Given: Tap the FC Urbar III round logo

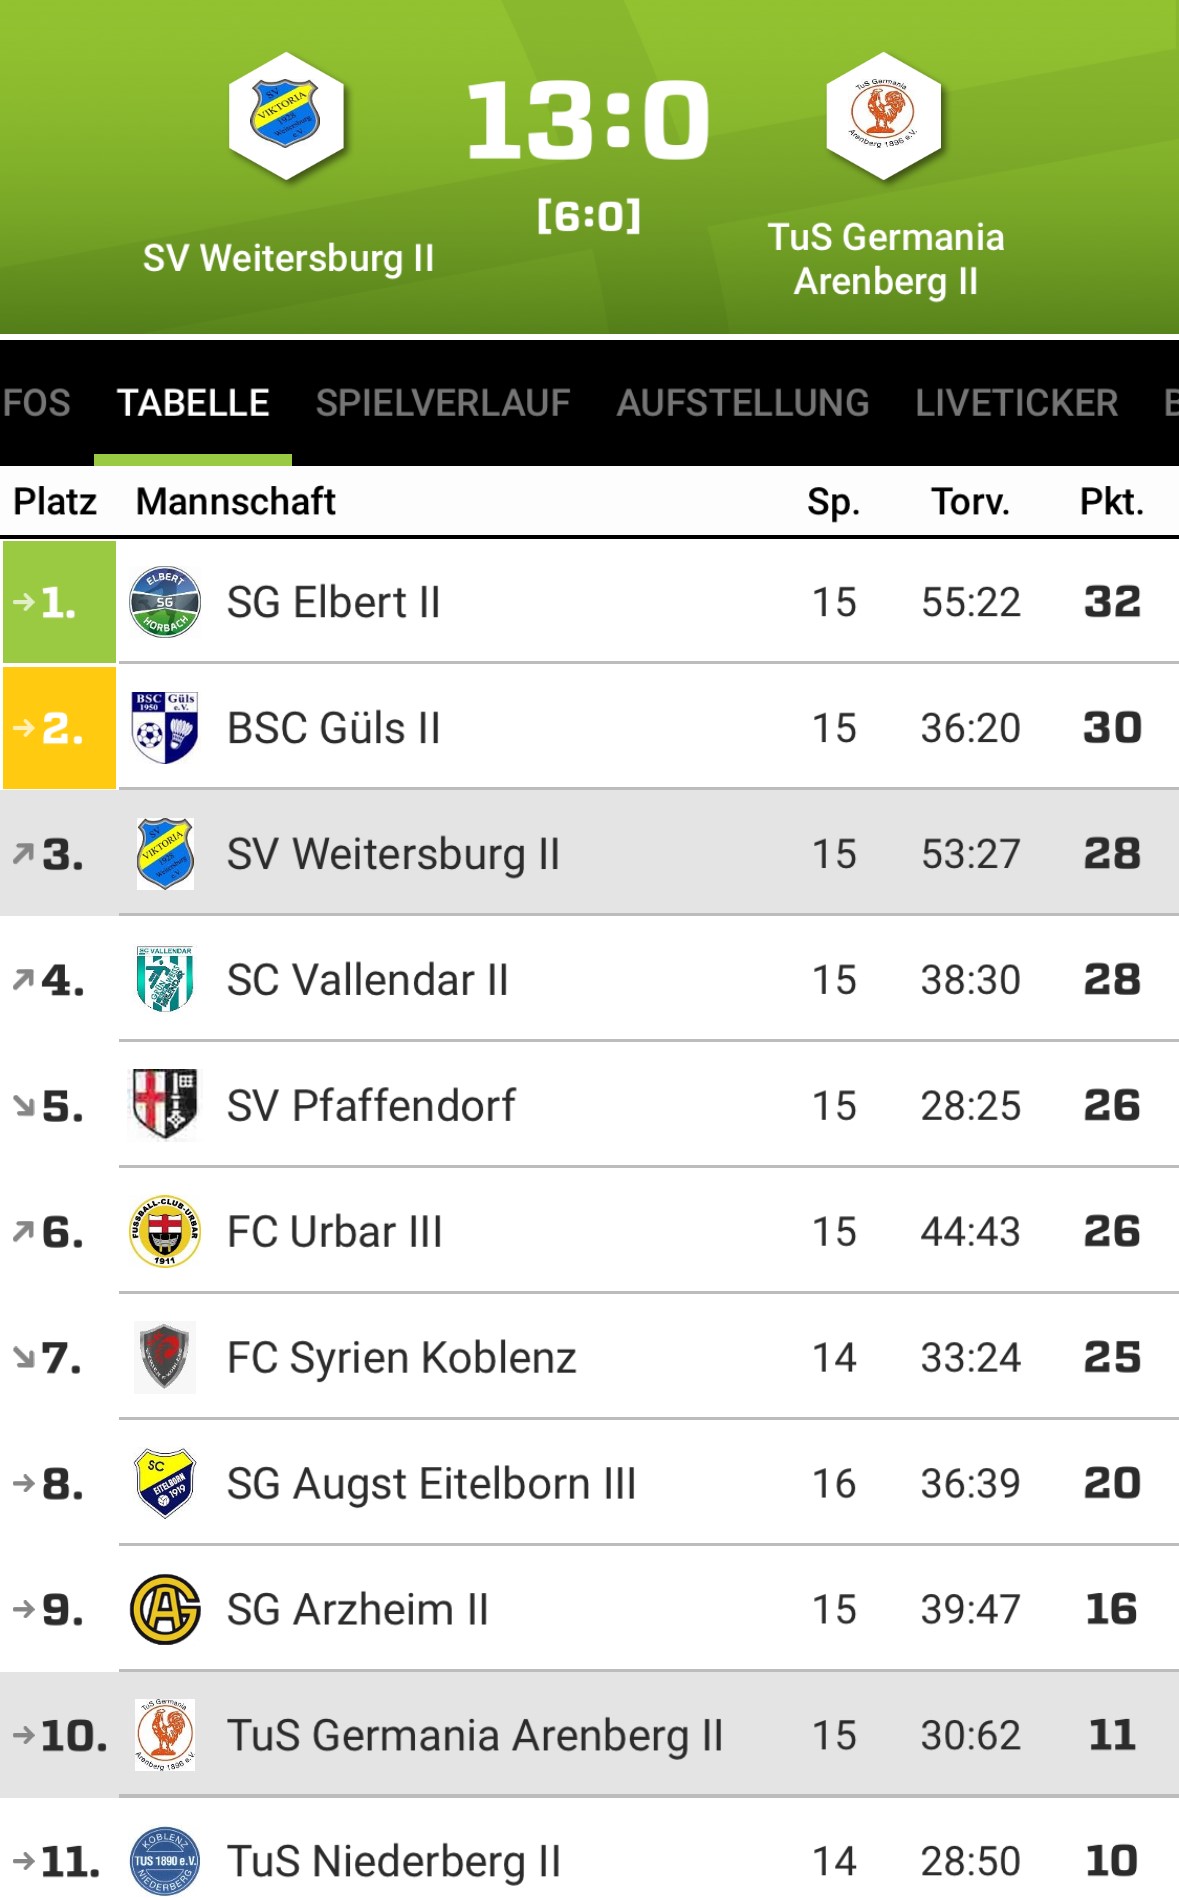Looking at the screenshot, I should click(165, 1232).
